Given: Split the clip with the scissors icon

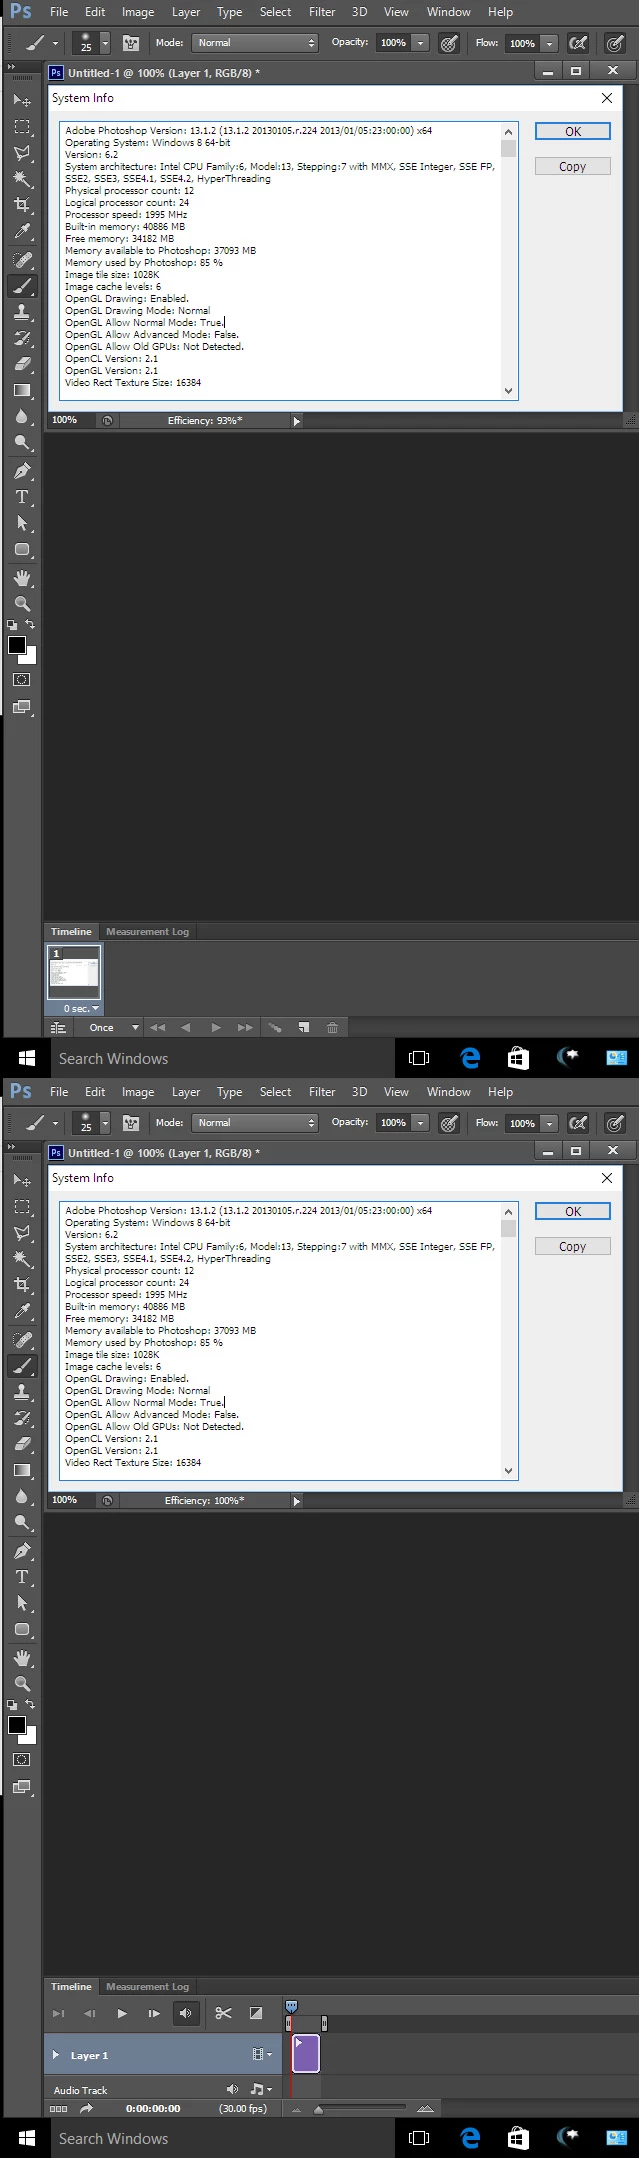Looking at the screenshot, I should 223,2013.
